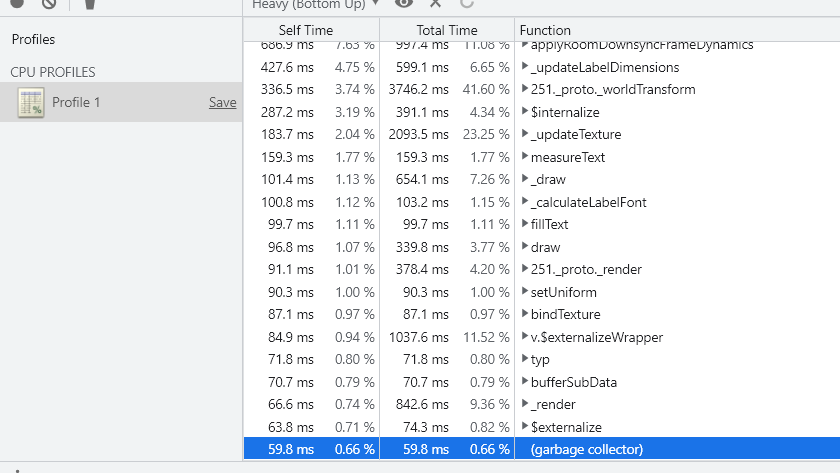Click the exclude function X icon
The width and height of the screenshot is (840, 473).
pyautogui.click(x=435, y=4)
